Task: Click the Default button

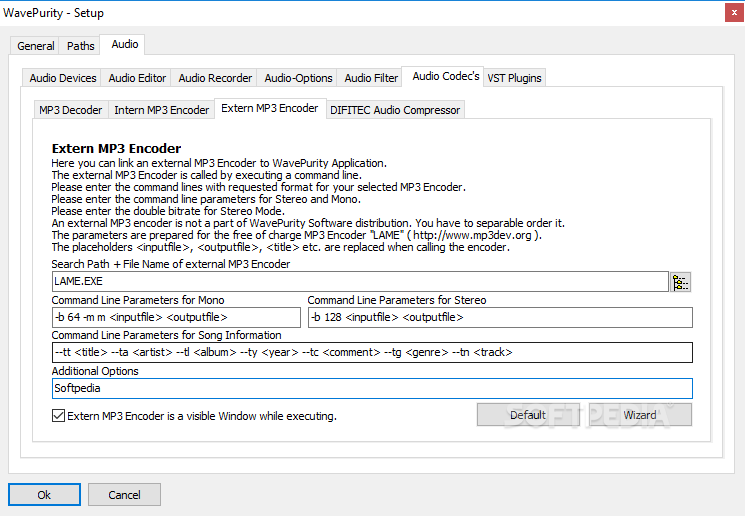Action: (x=528, y=415)
